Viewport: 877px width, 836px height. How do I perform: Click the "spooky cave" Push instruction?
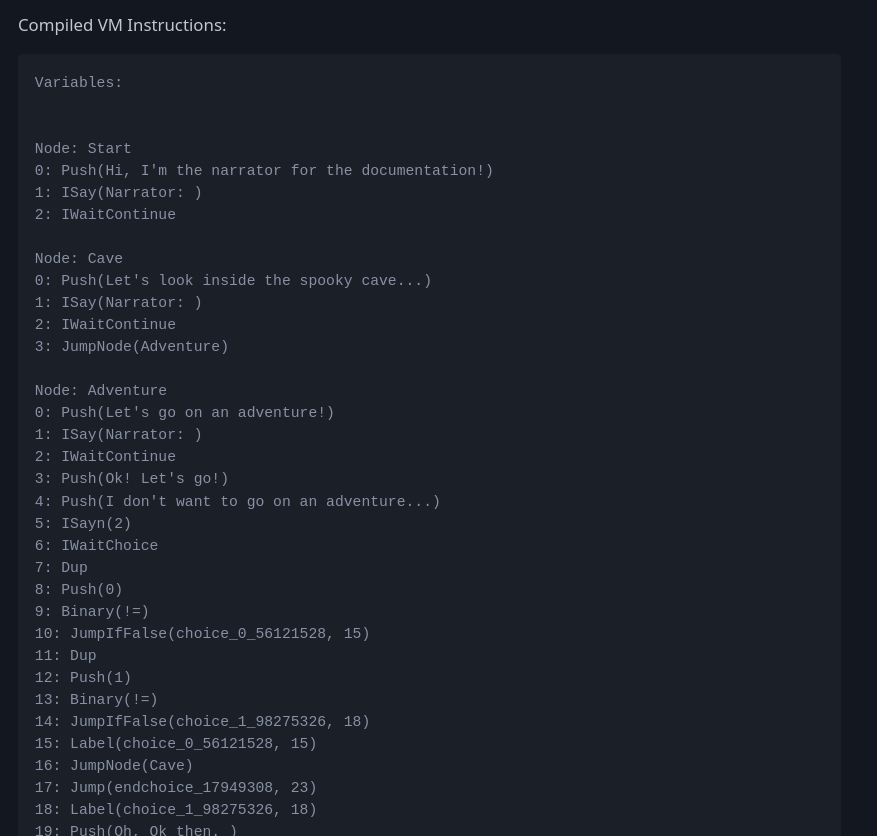click(233, 281)
